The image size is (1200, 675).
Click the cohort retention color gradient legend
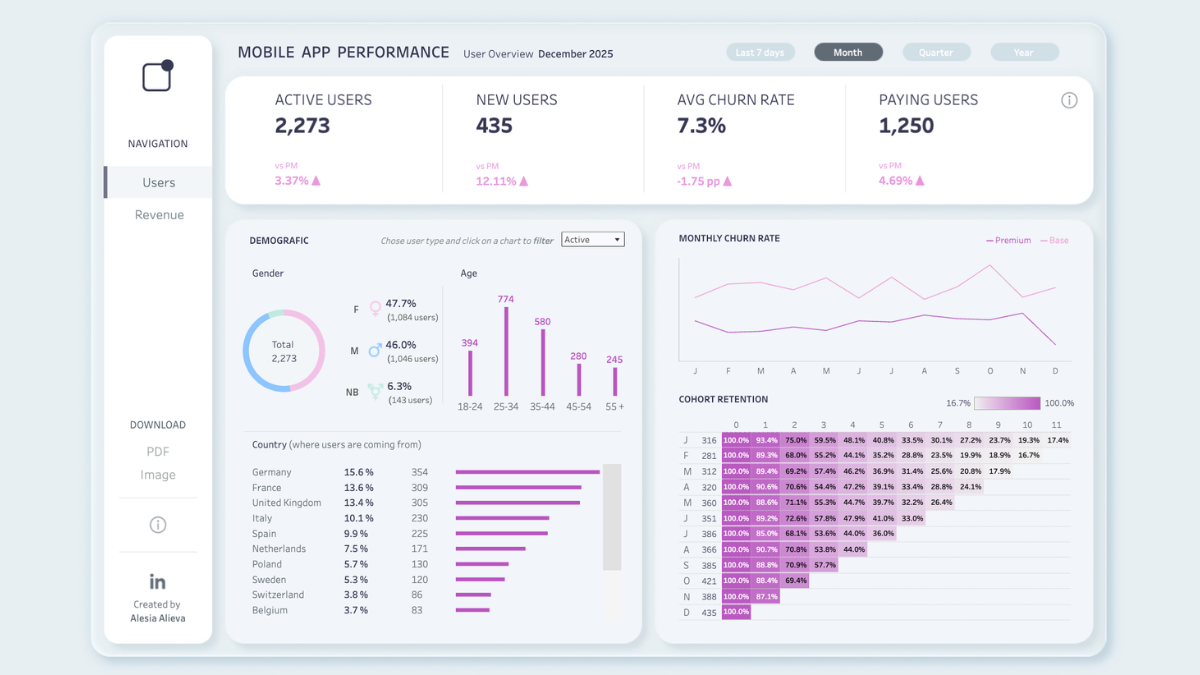1007,403
